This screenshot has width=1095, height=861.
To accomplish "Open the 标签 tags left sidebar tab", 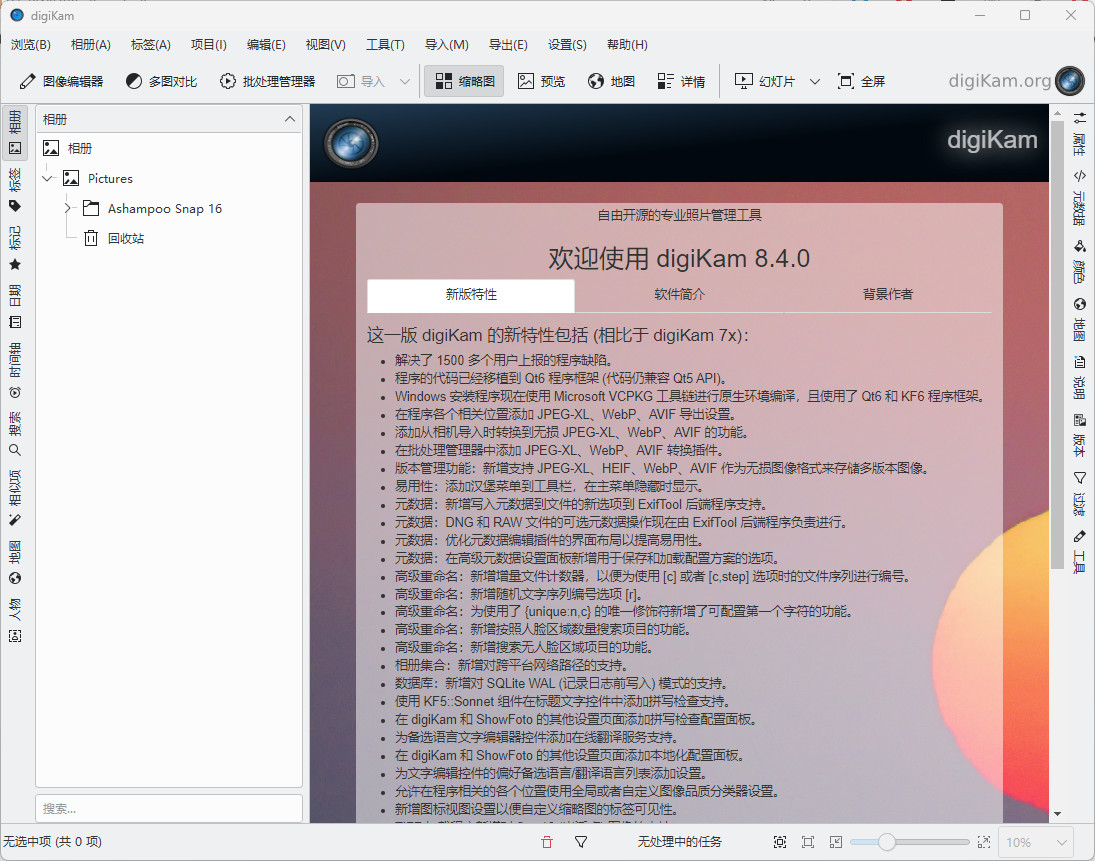I will pyautogui.click(x=15, y=190).
